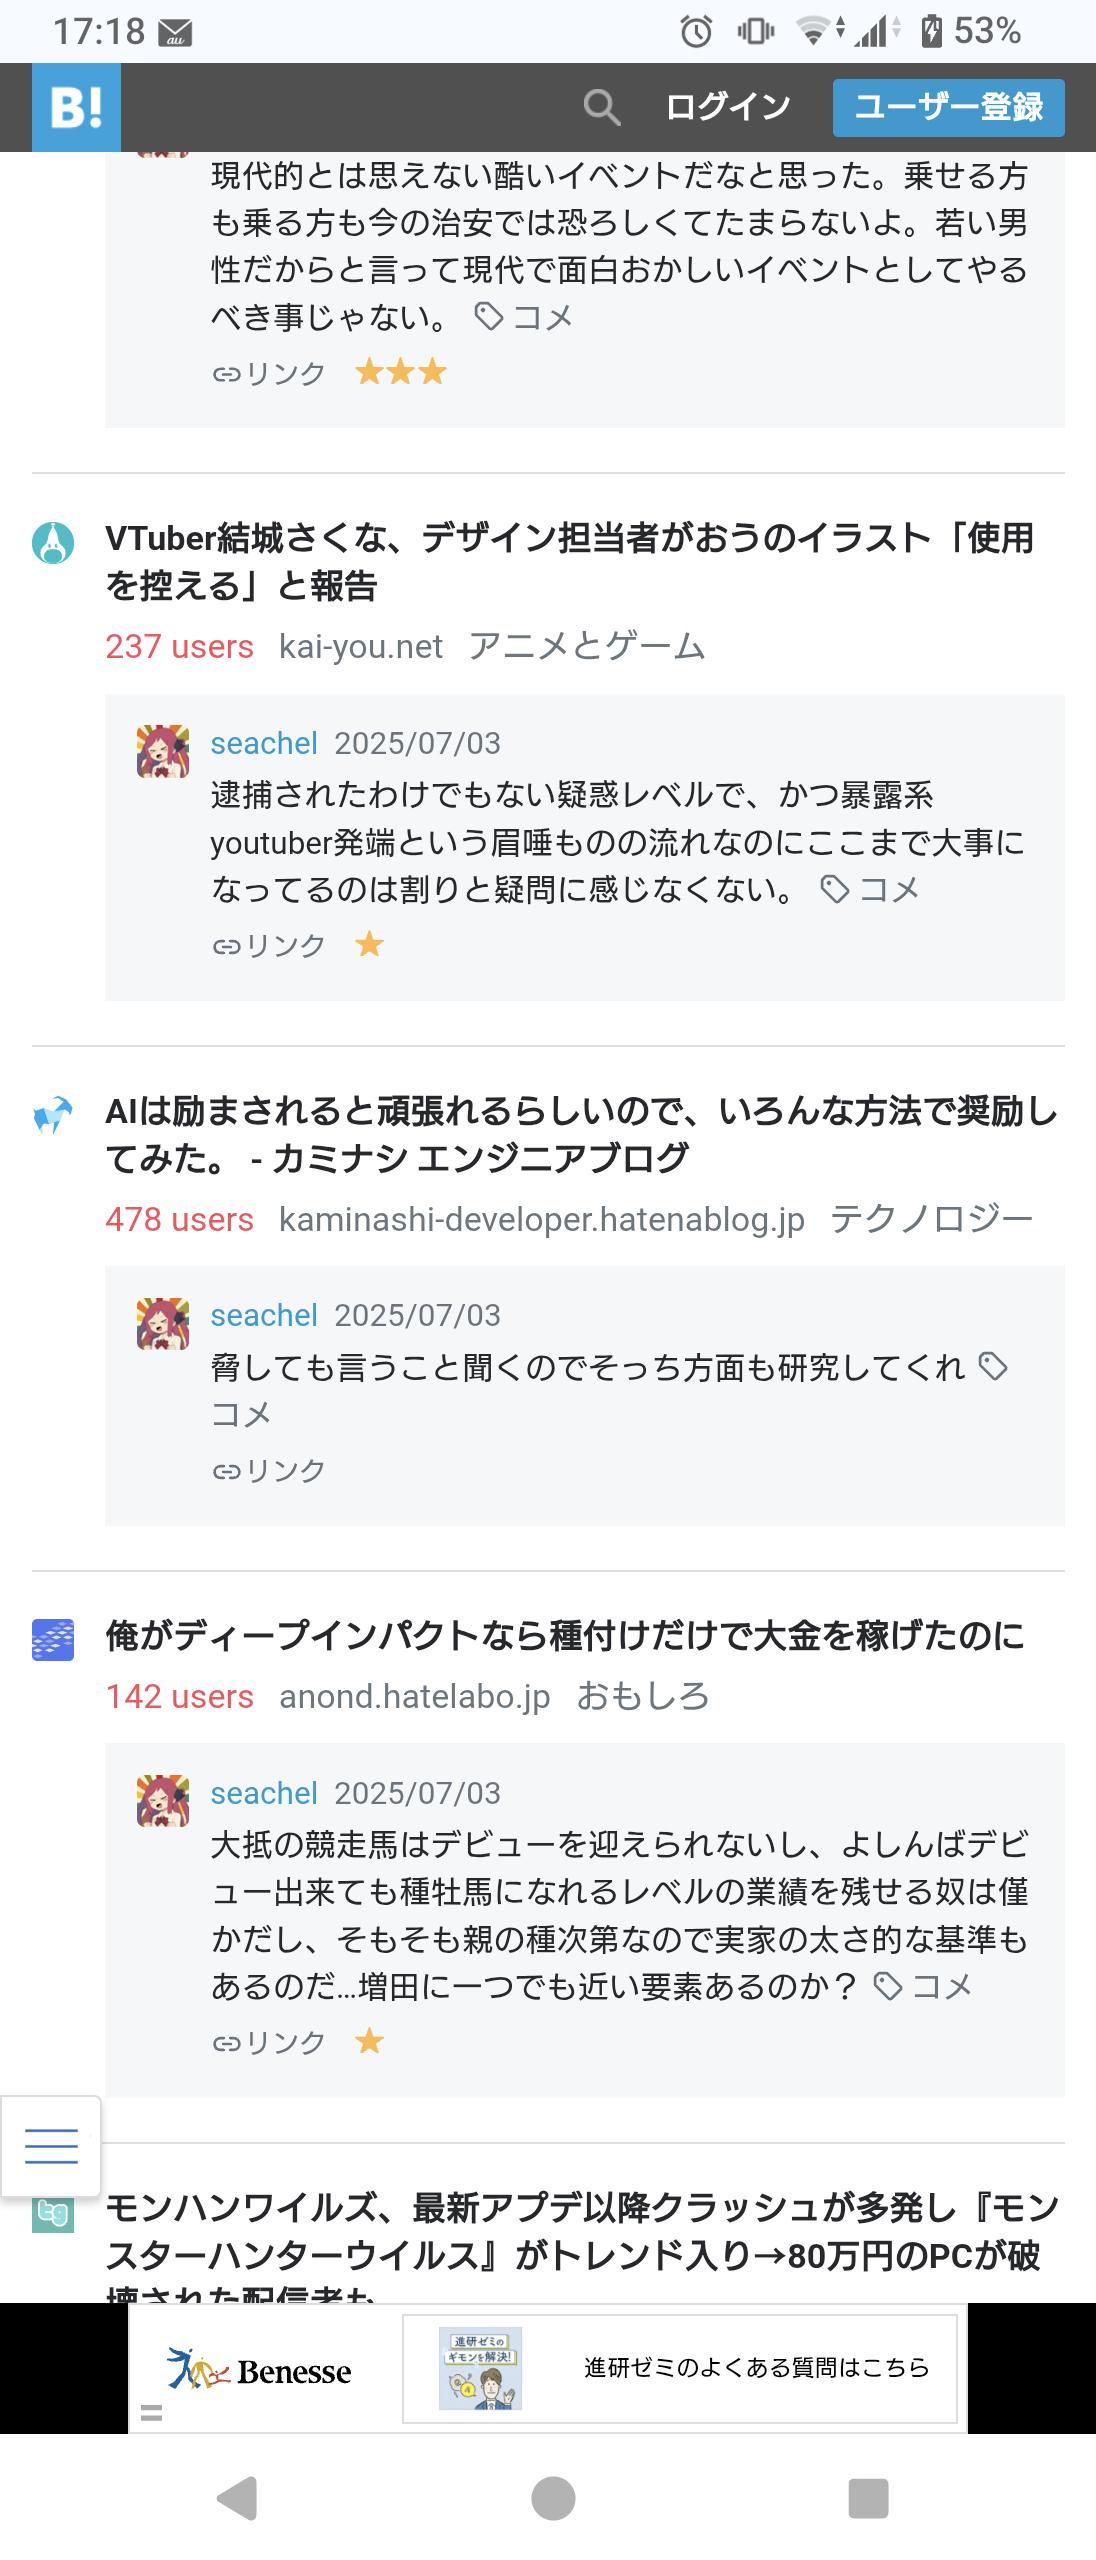Viewport: 1096px width, 2560px height.
Task: Open the AIは励まされると頑張れる article
Action: (x=580, y=1134)
